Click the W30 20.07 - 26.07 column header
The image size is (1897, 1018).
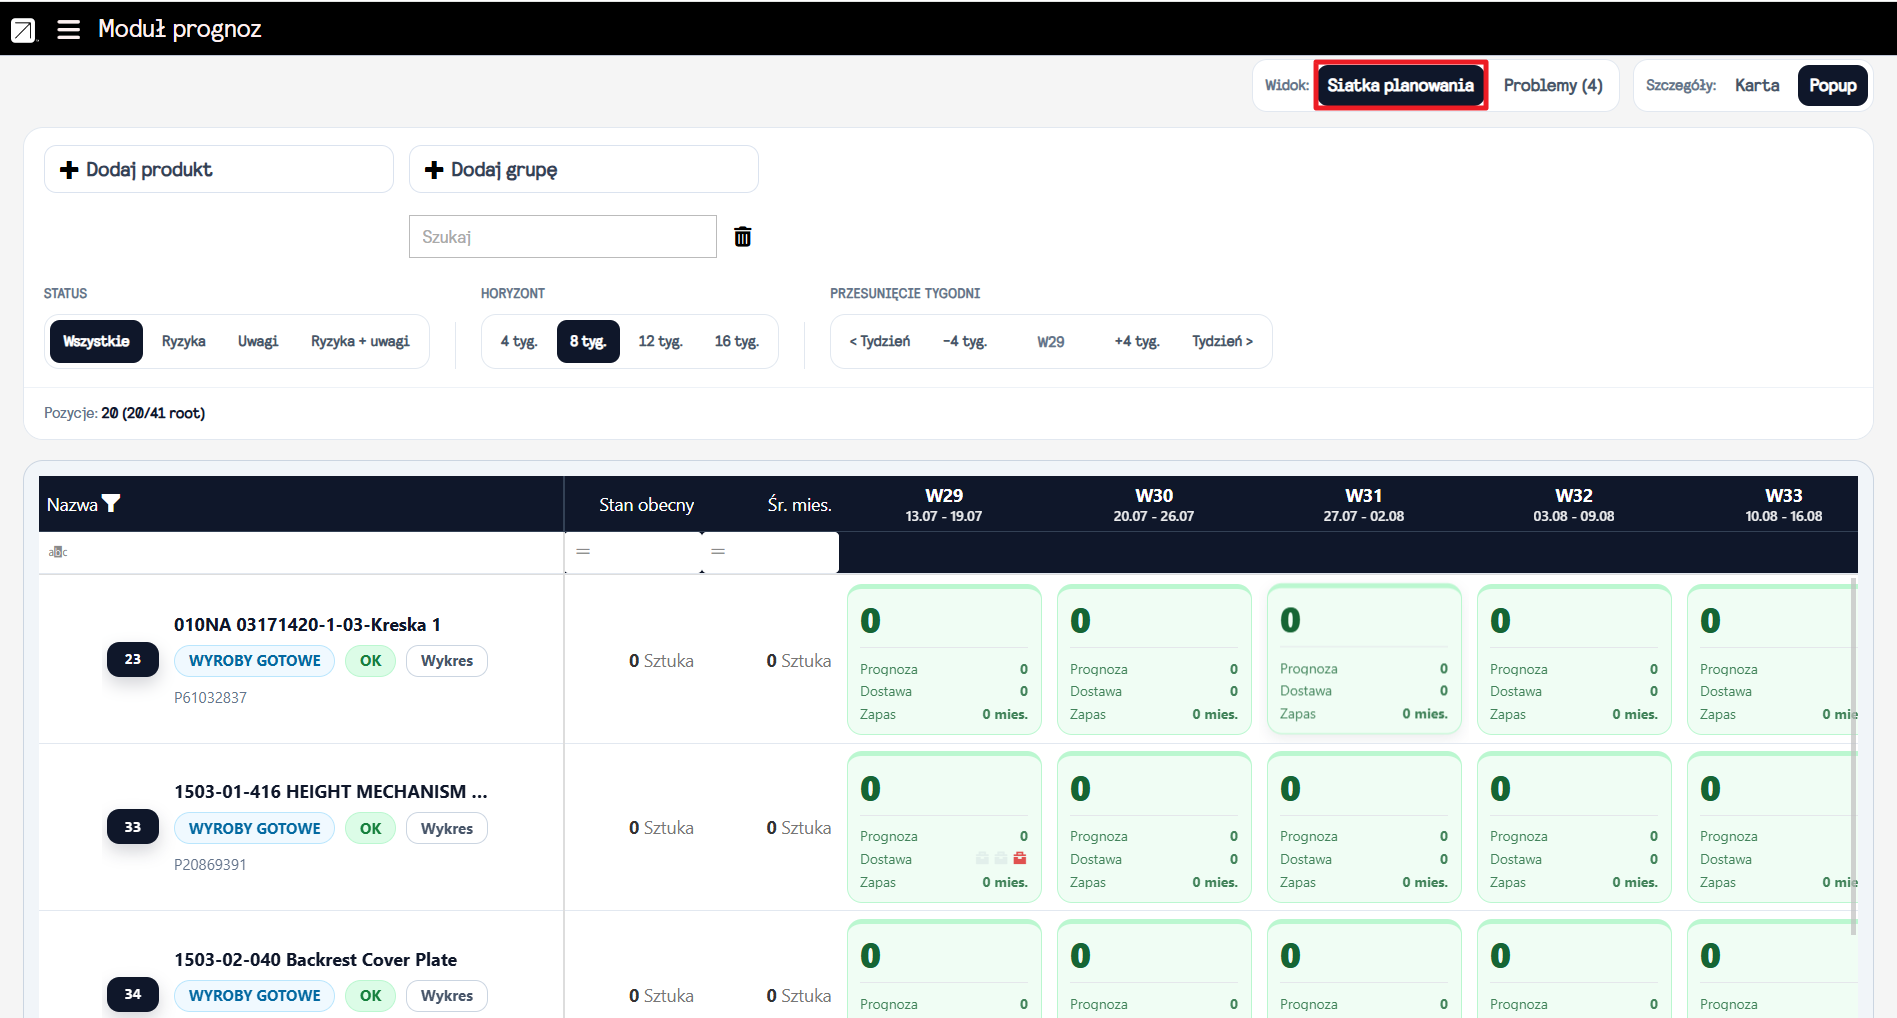tap(1154, 505)
